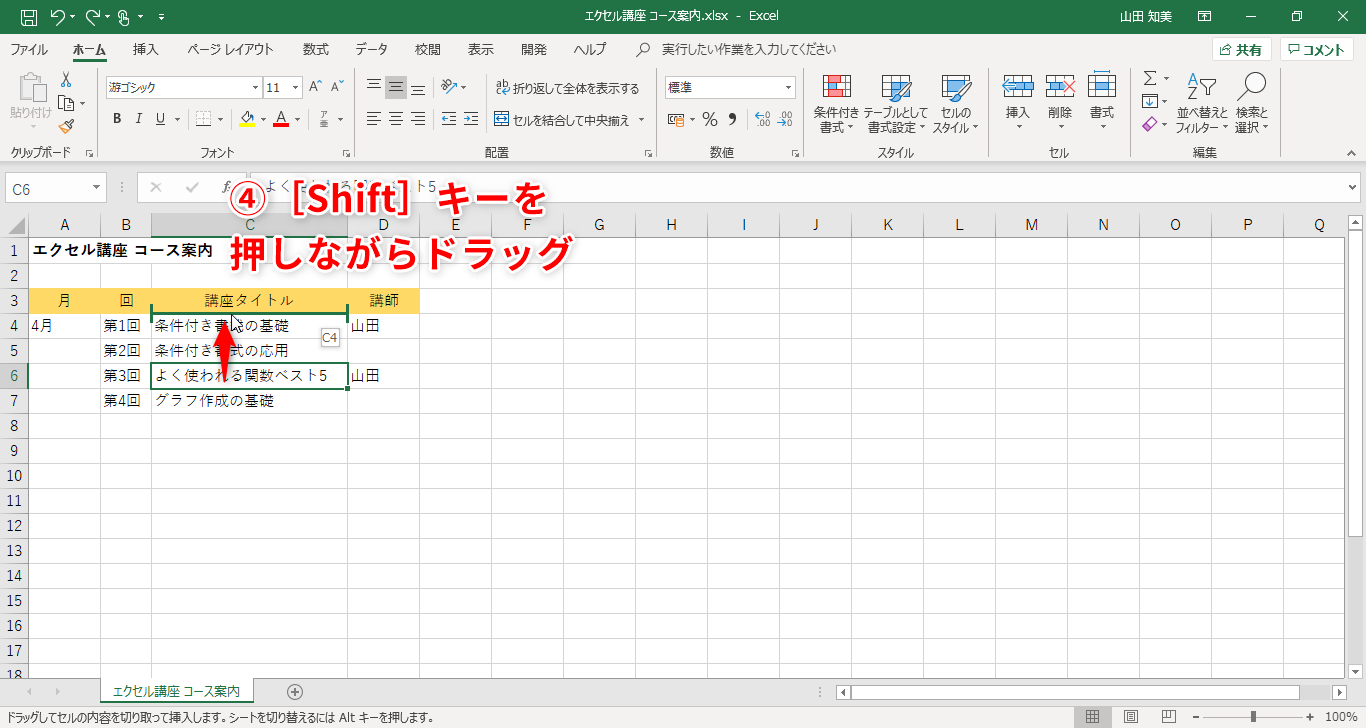Click the add new sheet plus icon
Viewport: 1366px width, 728px height.
pos(295,691)
